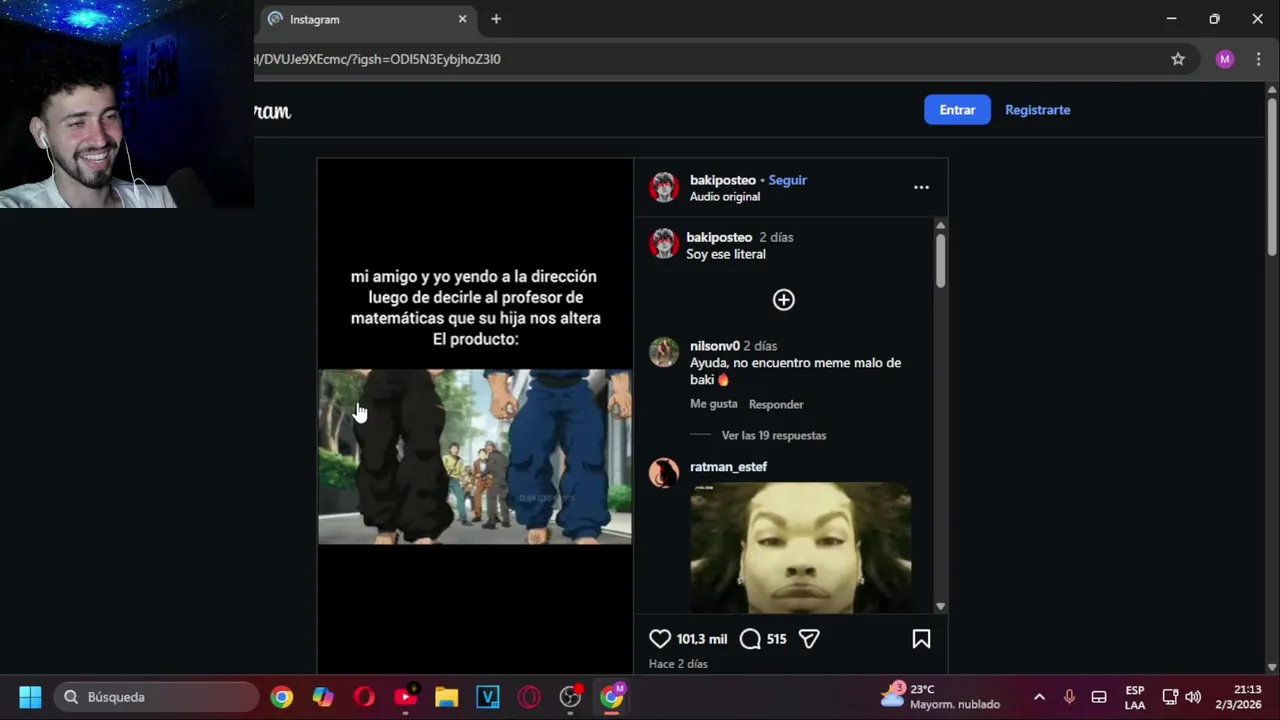Show hidden system tray icons

[x=1039, y=697]
